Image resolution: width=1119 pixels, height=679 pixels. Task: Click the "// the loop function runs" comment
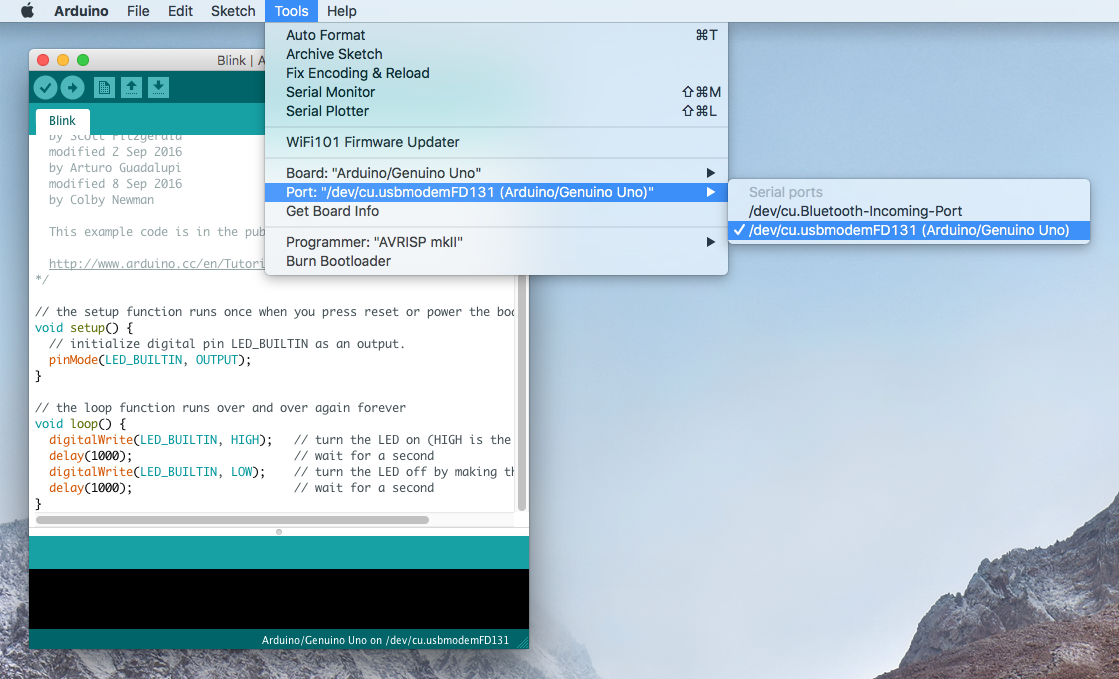221,408
